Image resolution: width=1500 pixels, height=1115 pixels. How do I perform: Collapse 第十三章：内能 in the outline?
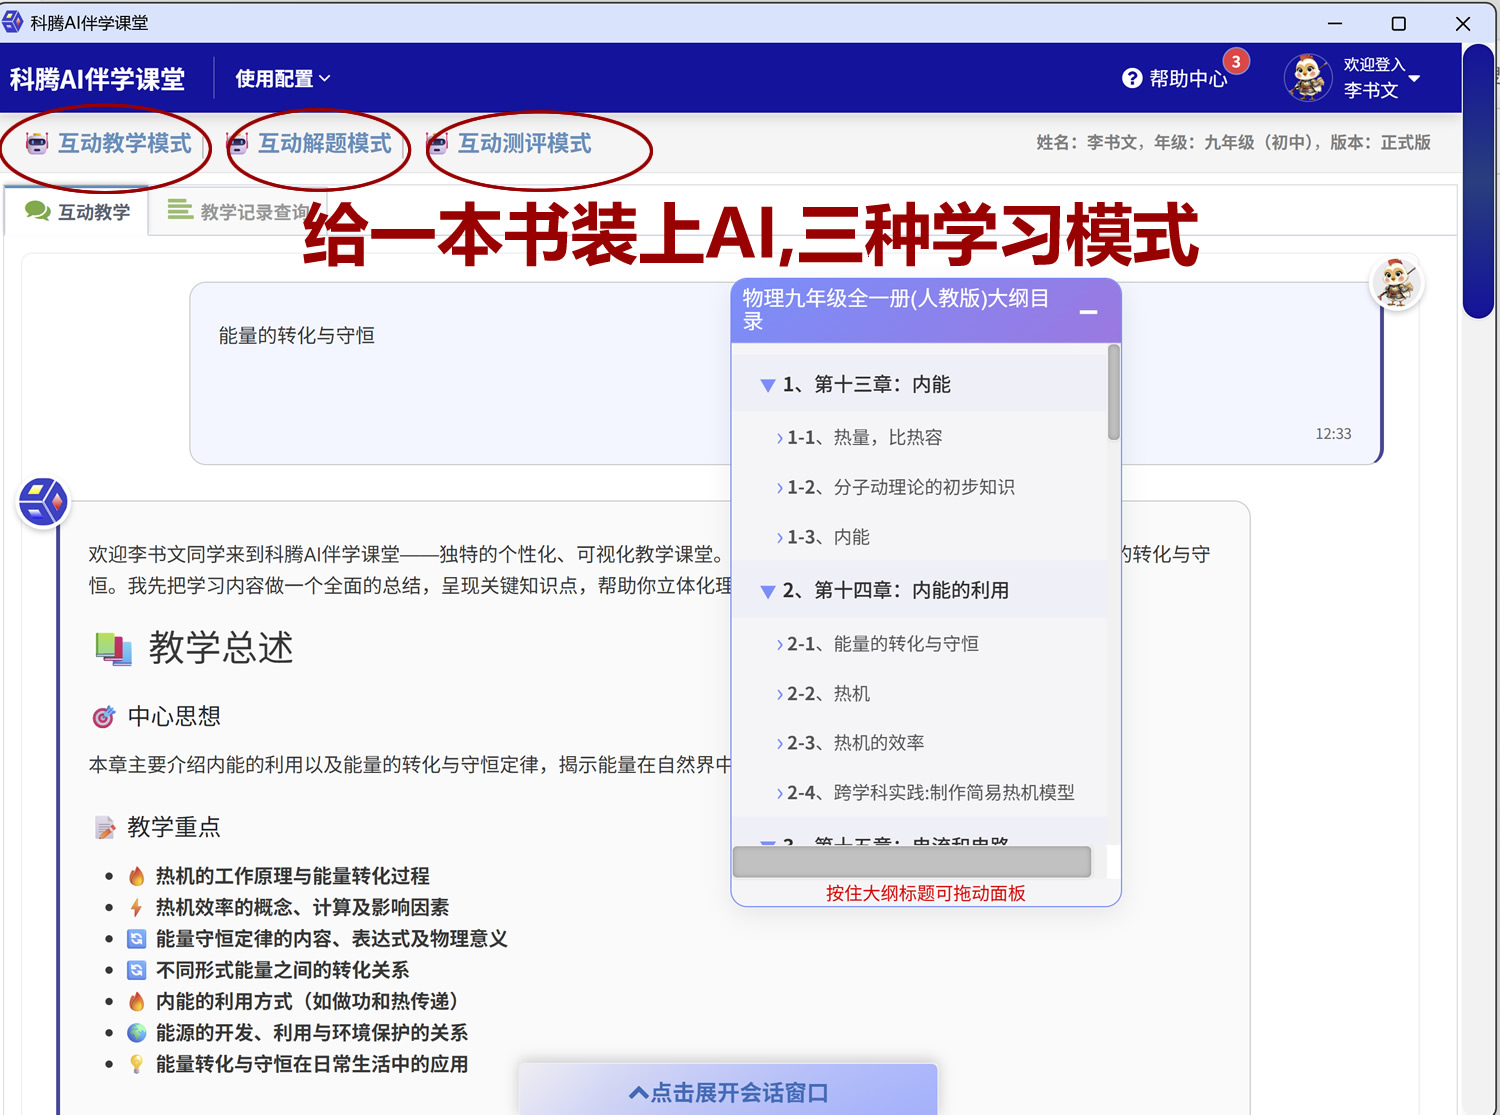coord(768,384)
